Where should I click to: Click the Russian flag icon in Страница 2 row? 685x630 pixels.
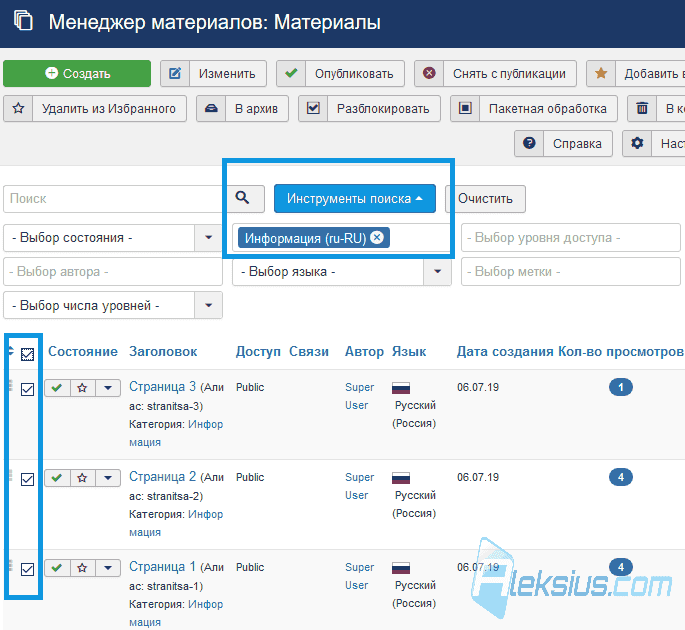tap(401, 478)
